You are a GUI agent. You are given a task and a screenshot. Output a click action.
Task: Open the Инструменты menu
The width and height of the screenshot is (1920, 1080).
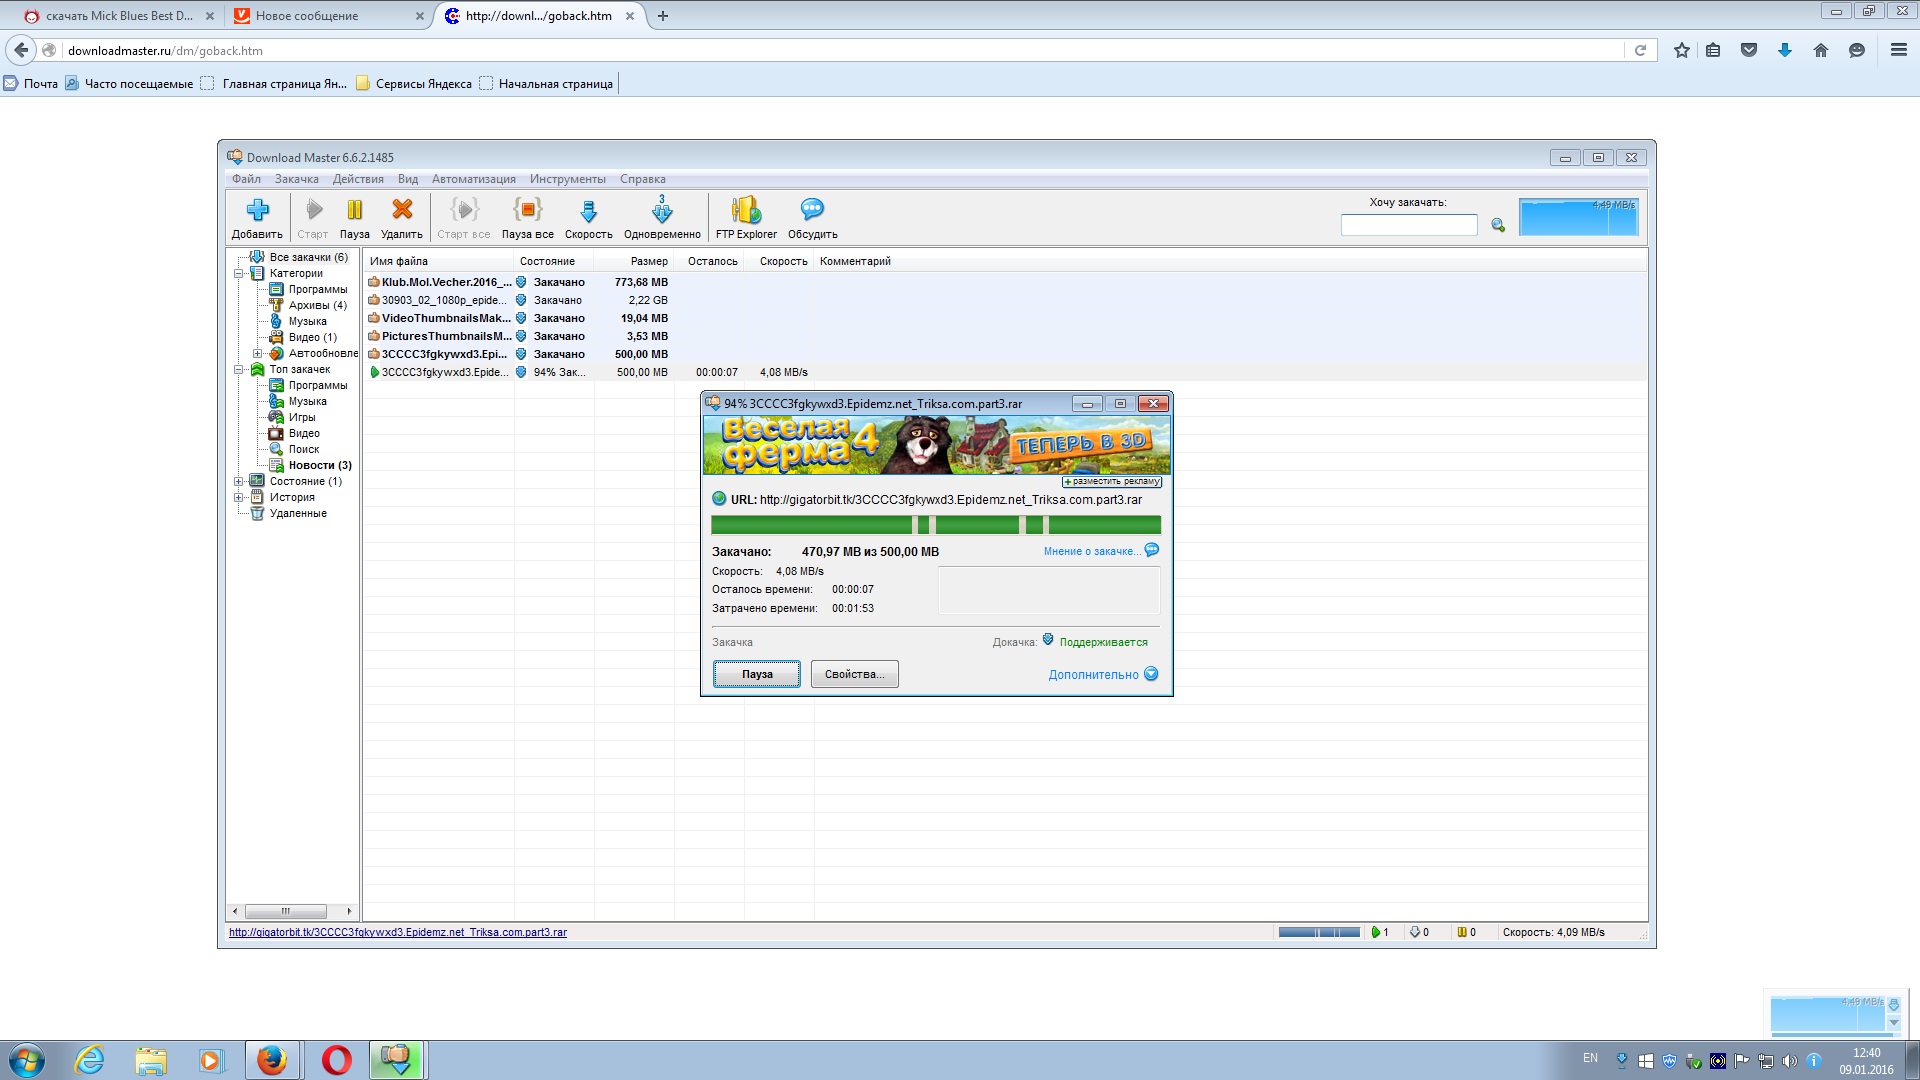(568, 179)
